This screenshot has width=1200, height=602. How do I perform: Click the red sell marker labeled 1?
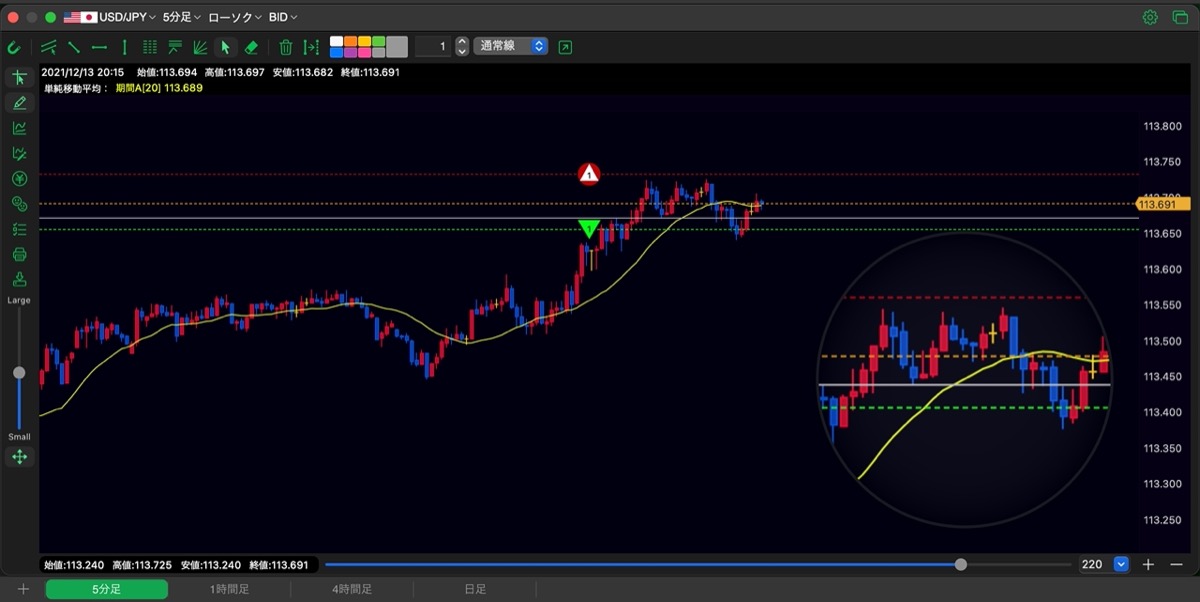pyautogui.click(x=590, y=174)
